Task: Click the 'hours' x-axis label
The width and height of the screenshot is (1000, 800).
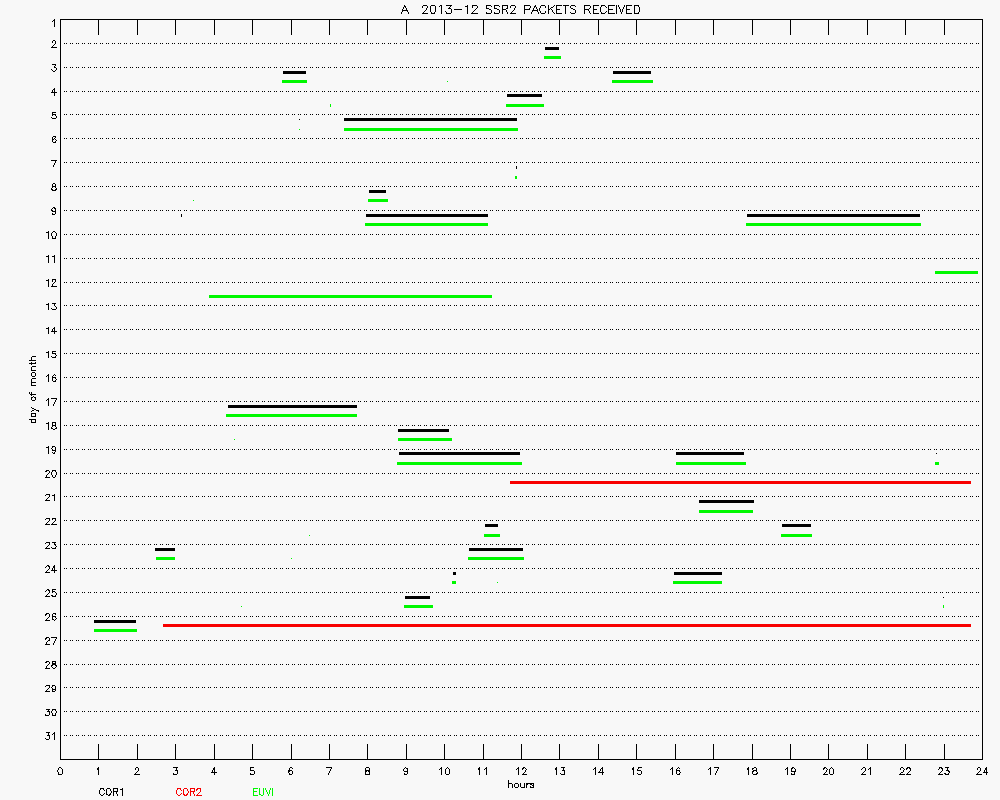Action: (x=520, y=784)
